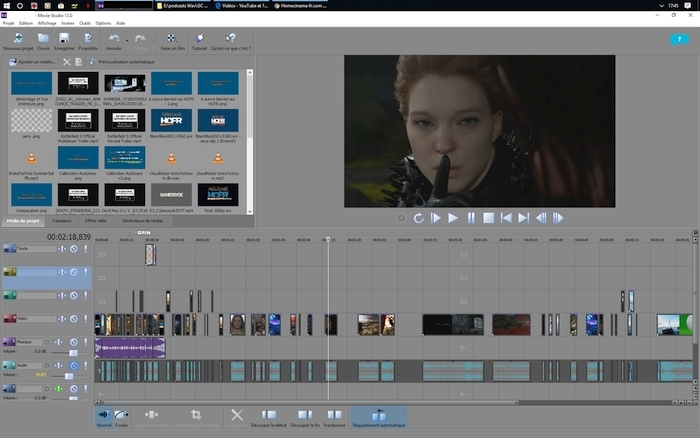Trim clip end with Découper la fin
Viewport: 700px width, 438px height.
coord(305,418)
